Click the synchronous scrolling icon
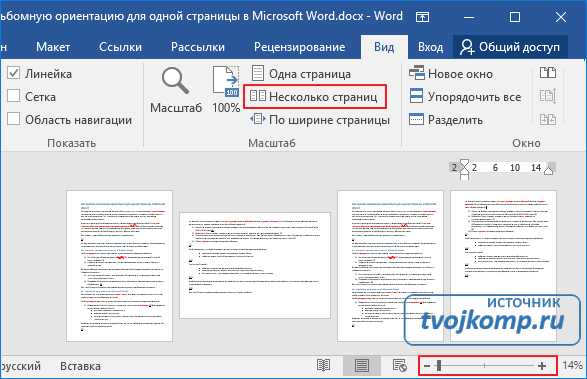The image size is (587, 379). pyautogui.click(x=548, y=96)
